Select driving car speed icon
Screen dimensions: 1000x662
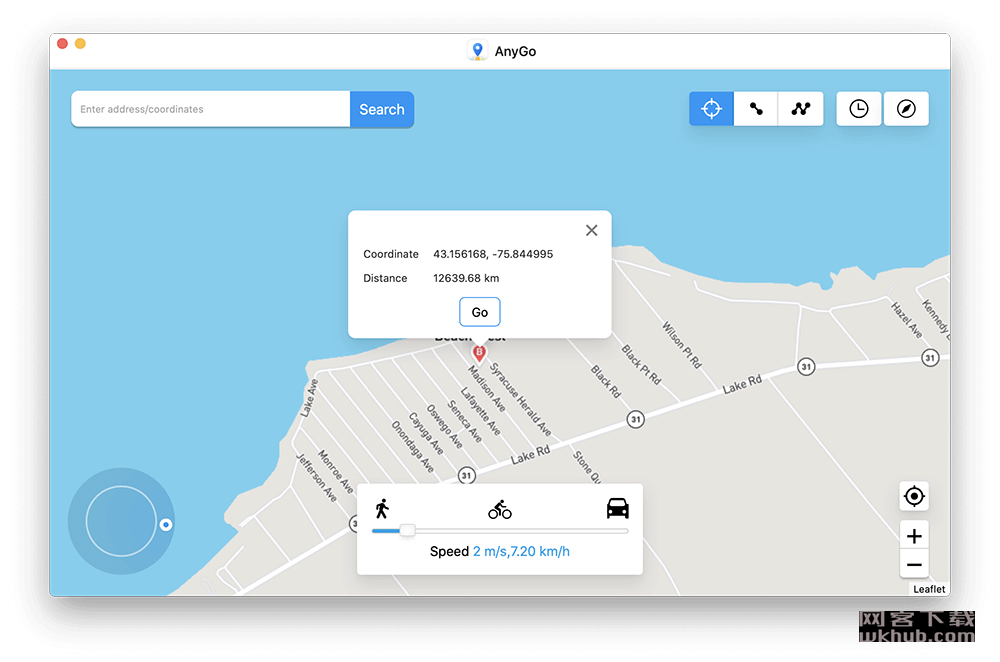(x=617, y=508)
